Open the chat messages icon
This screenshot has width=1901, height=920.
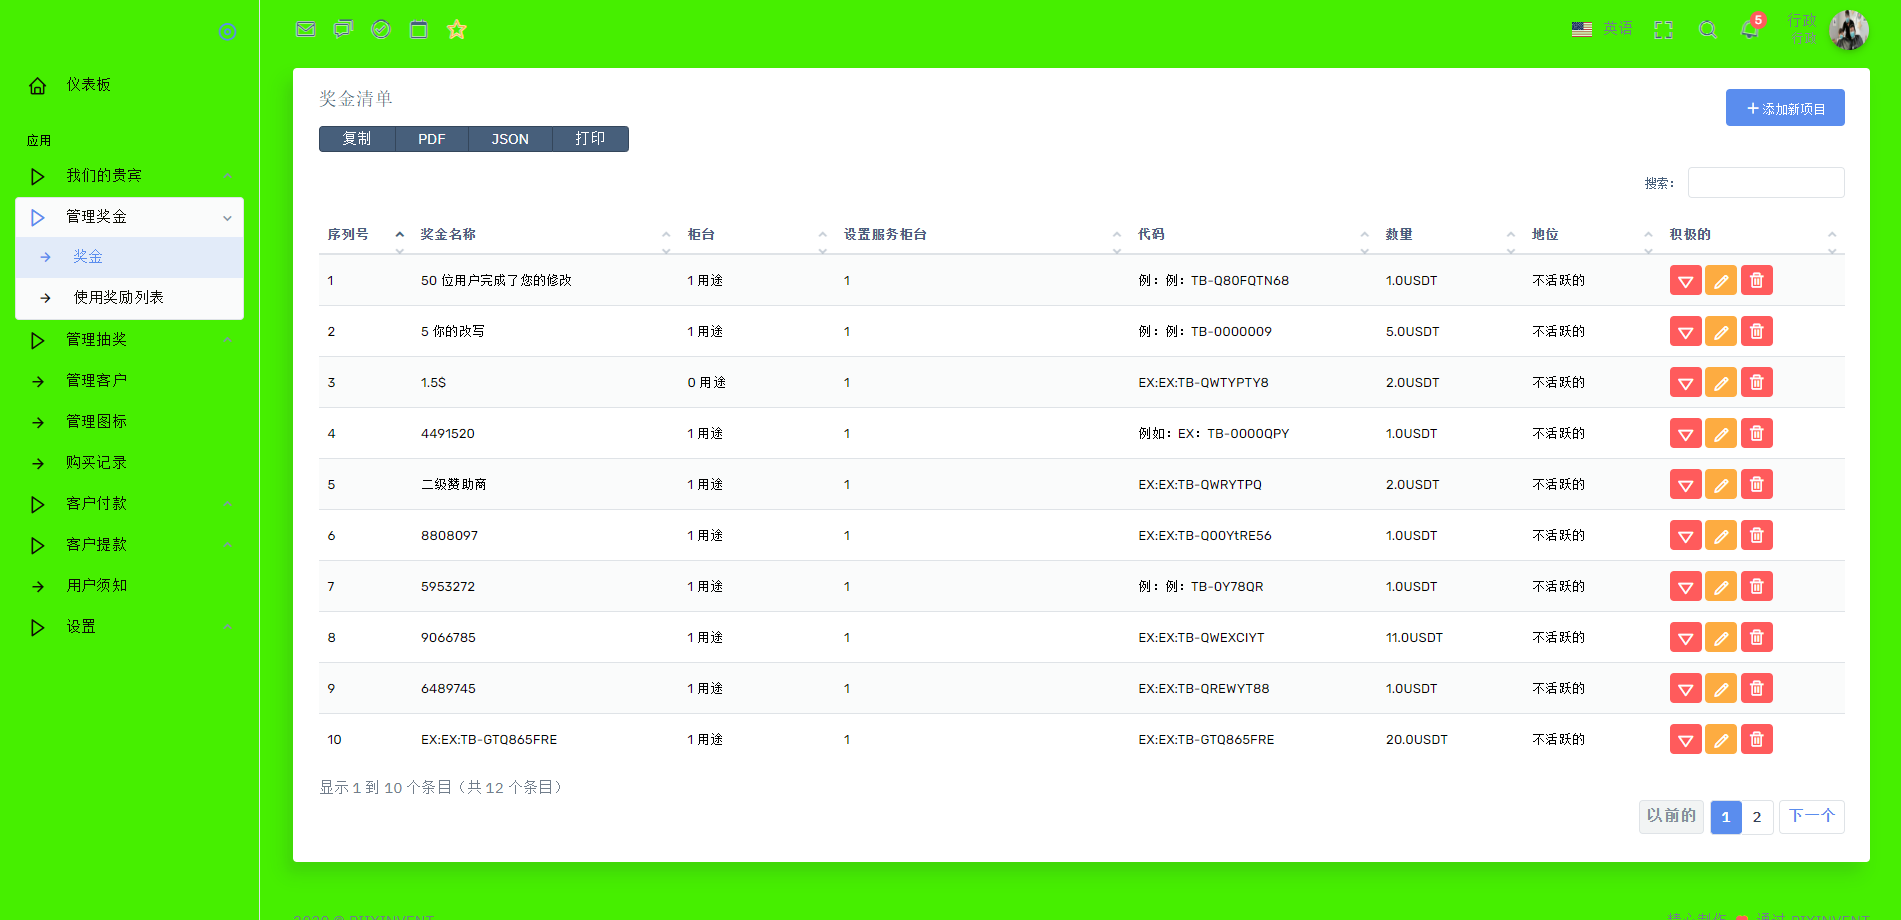coord(343,30)
